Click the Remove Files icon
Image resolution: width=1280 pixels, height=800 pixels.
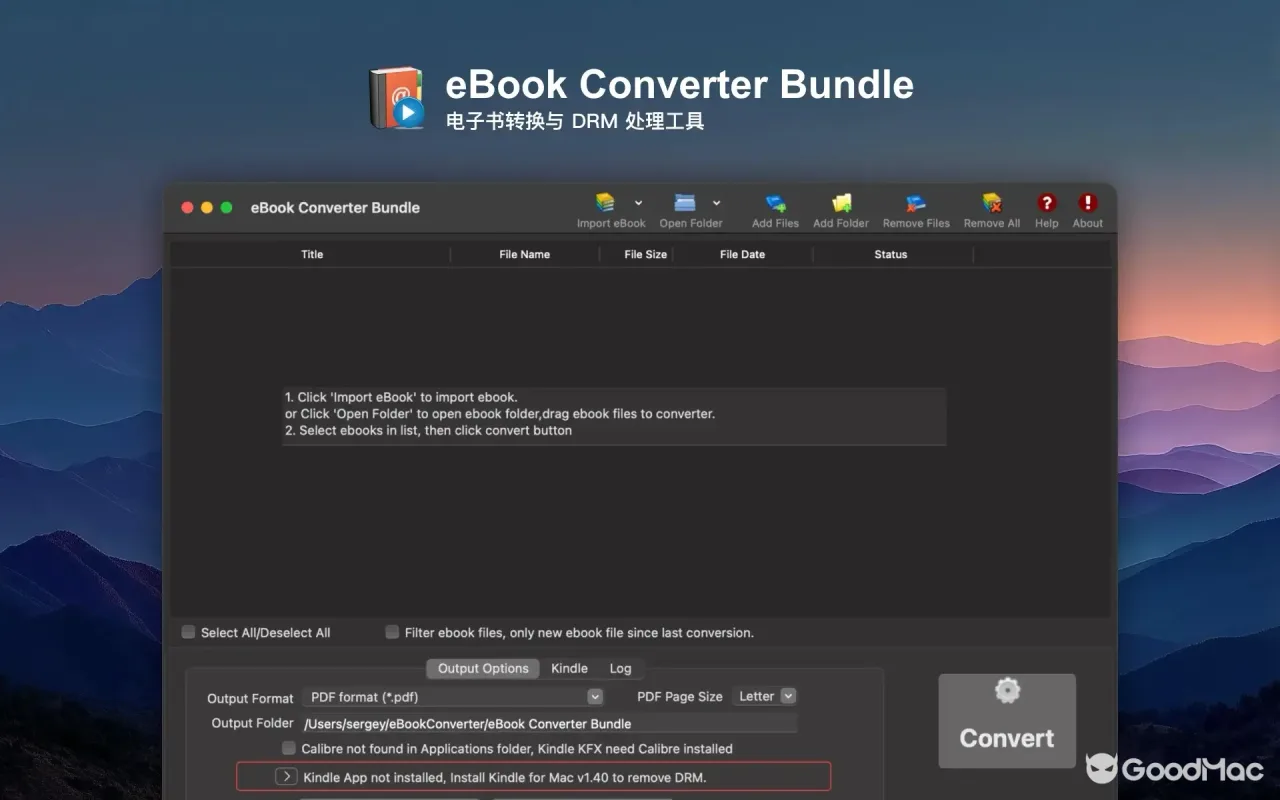(x=916, y=203)
